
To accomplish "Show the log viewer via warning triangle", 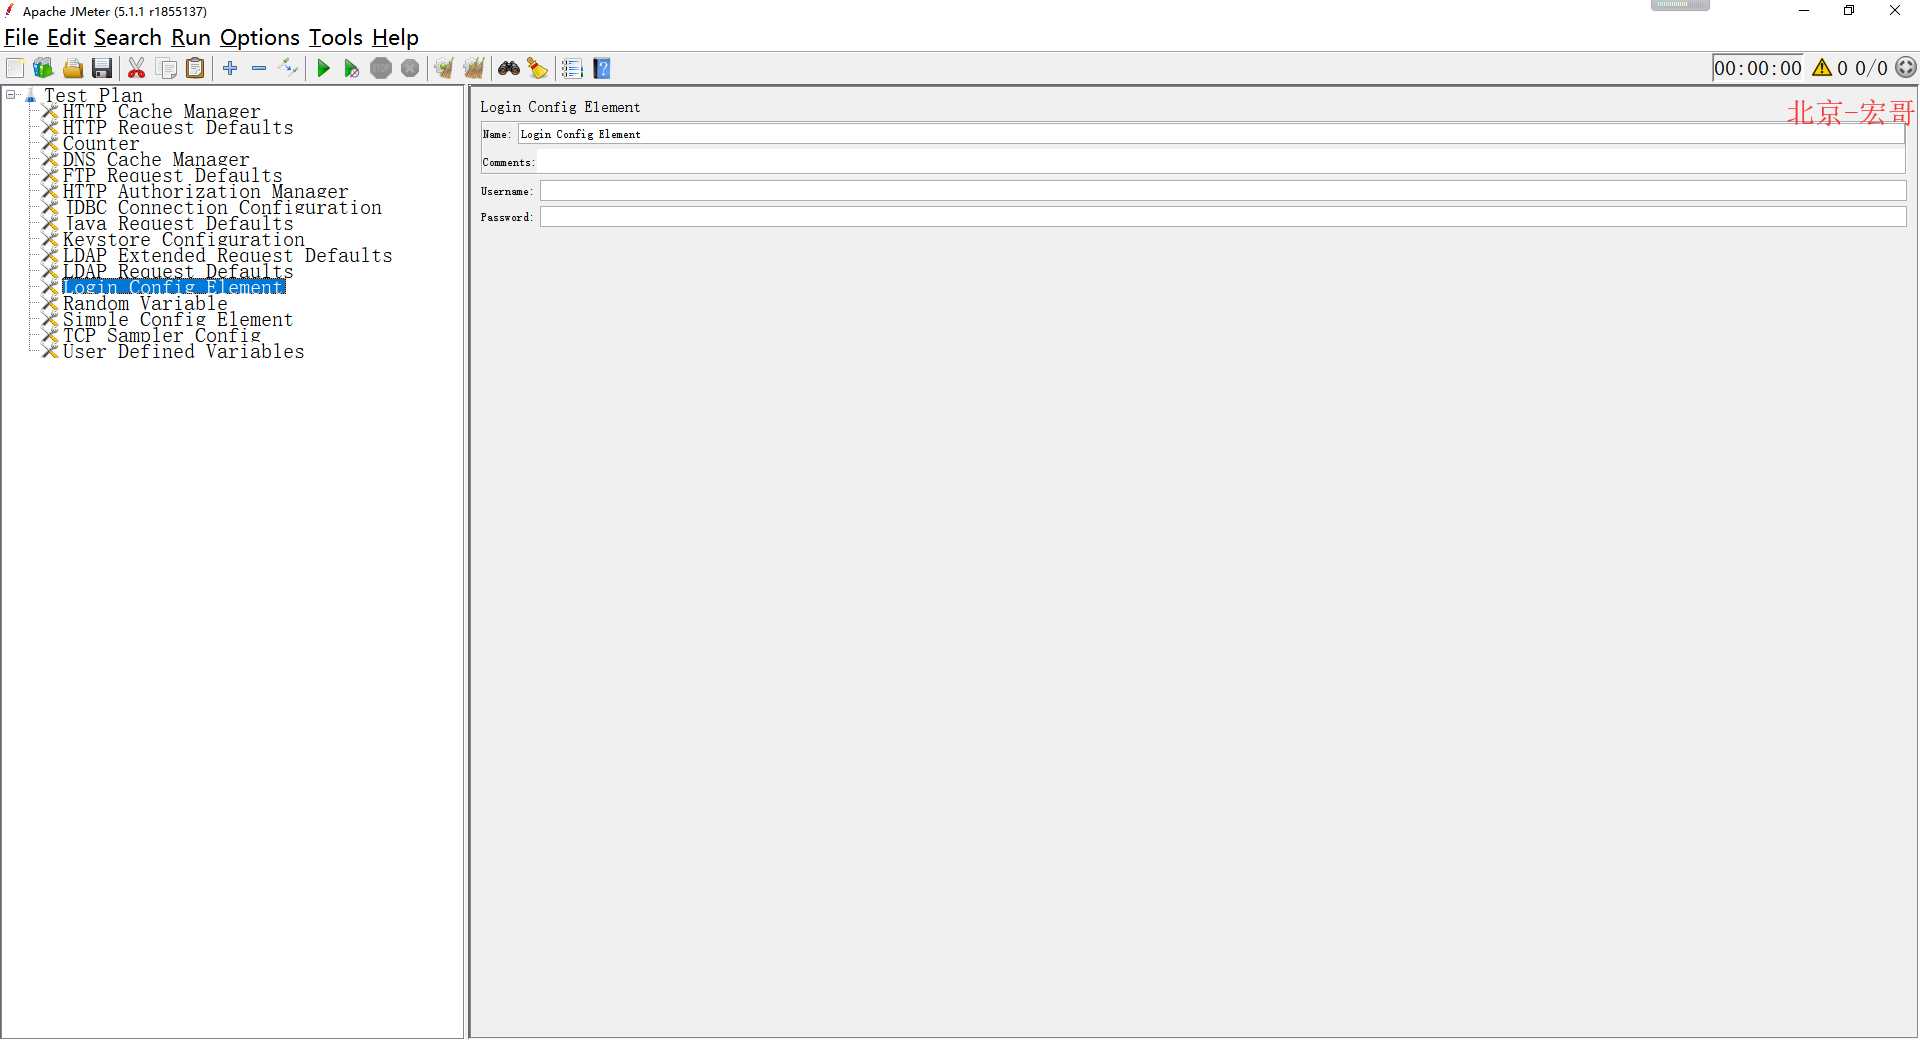I will [x=1822, y=68].
